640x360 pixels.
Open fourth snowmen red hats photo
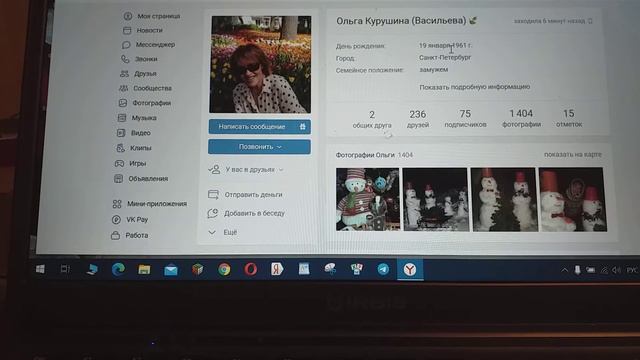573,200
